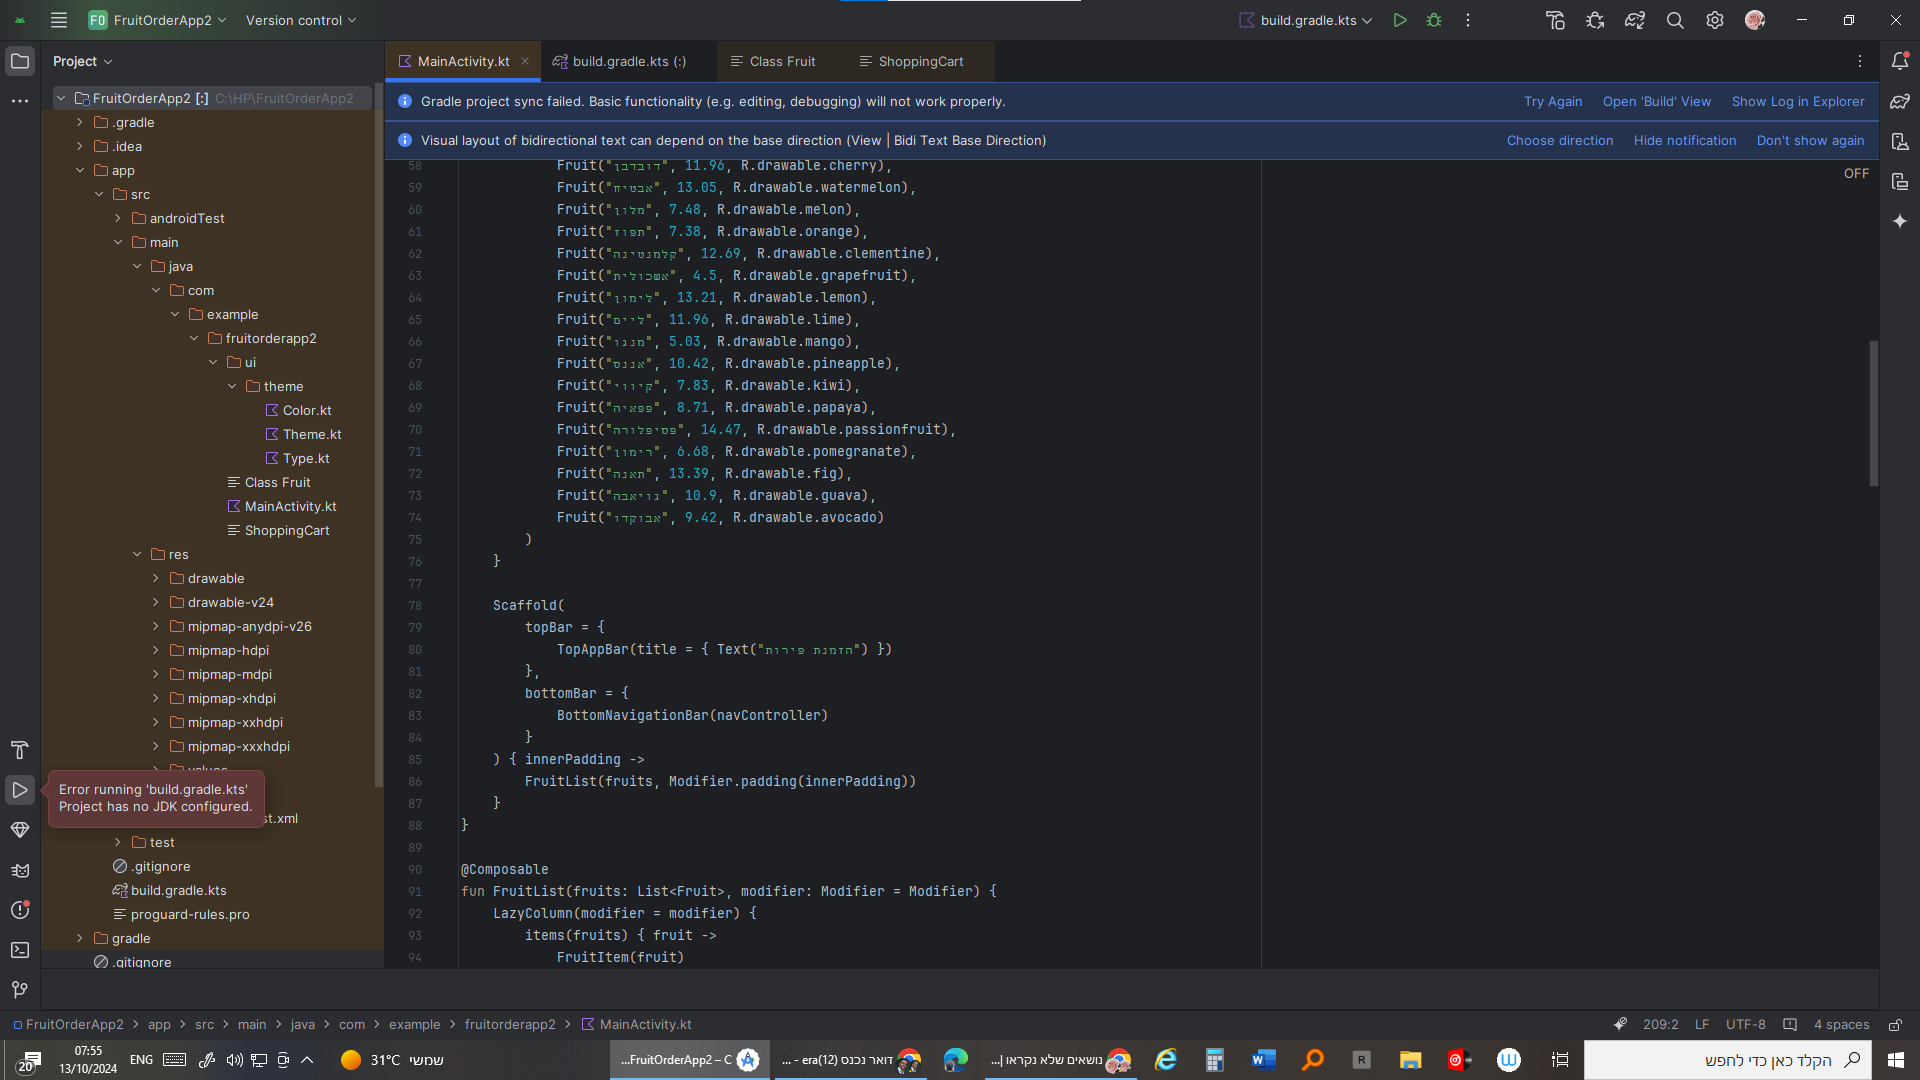The height and width of the screenshot is (1080, 1920).
Task: Open Windows Start button
Action: [1896, 1060]
